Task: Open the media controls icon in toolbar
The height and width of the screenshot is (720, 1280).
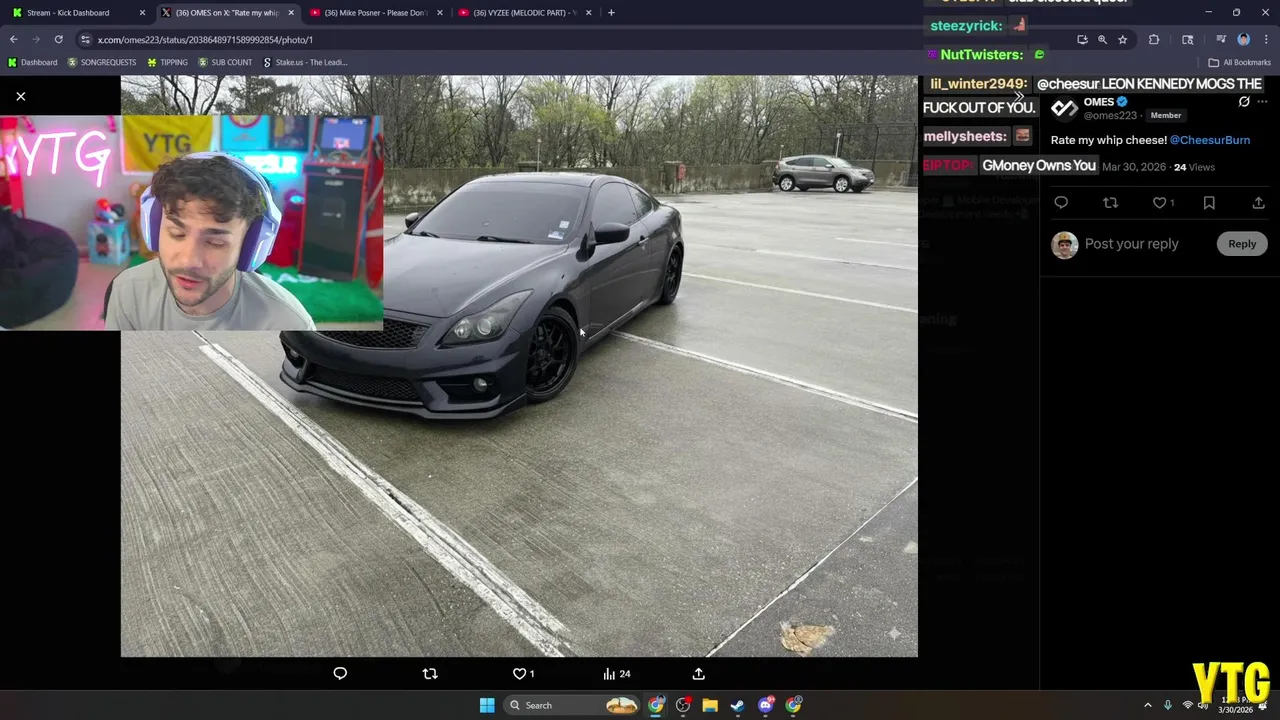Action: coord(1221,39)
